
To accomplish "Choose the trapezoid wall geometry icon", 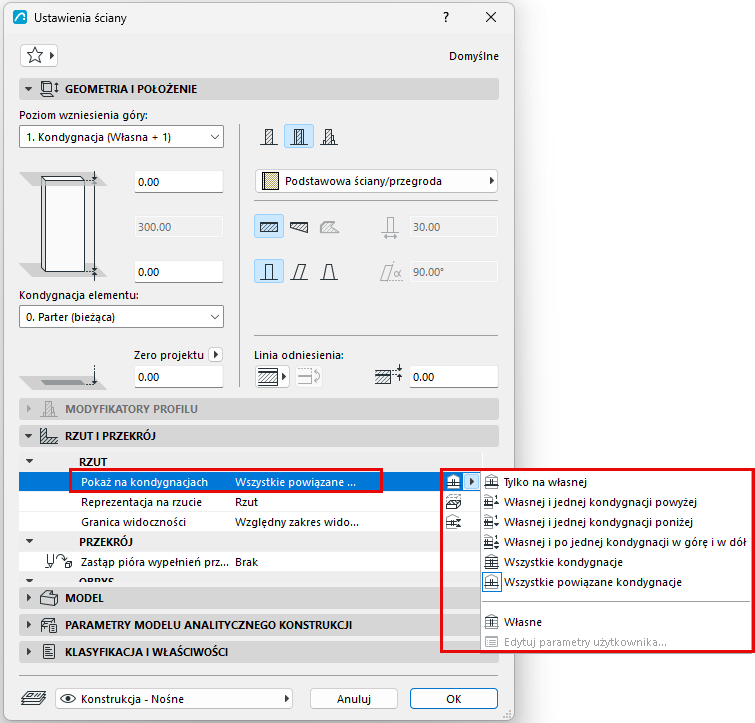I will point(299,227).
